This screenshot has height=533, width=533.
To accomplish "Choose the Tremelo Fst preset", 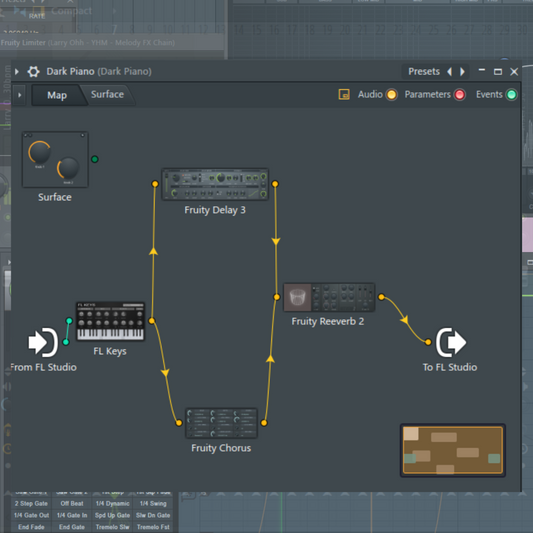I will 153,527.
